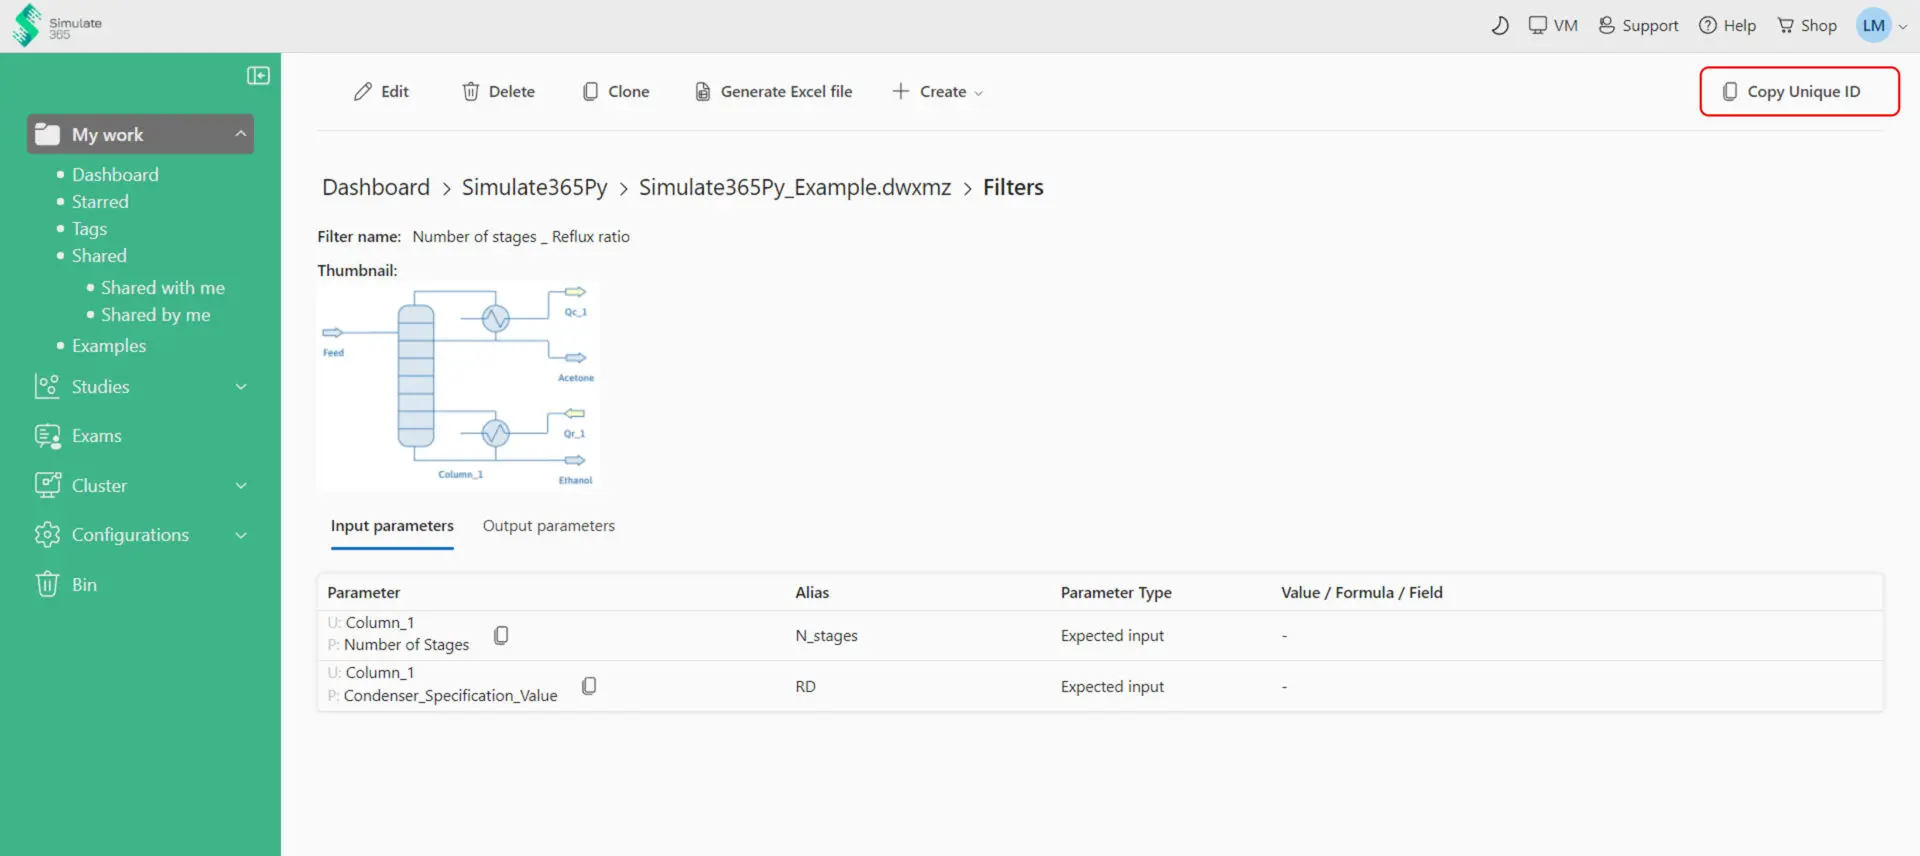Screen dimensions: 1920x856
Task: Expand the Cluster section chevron
Action: coord(241,486)
